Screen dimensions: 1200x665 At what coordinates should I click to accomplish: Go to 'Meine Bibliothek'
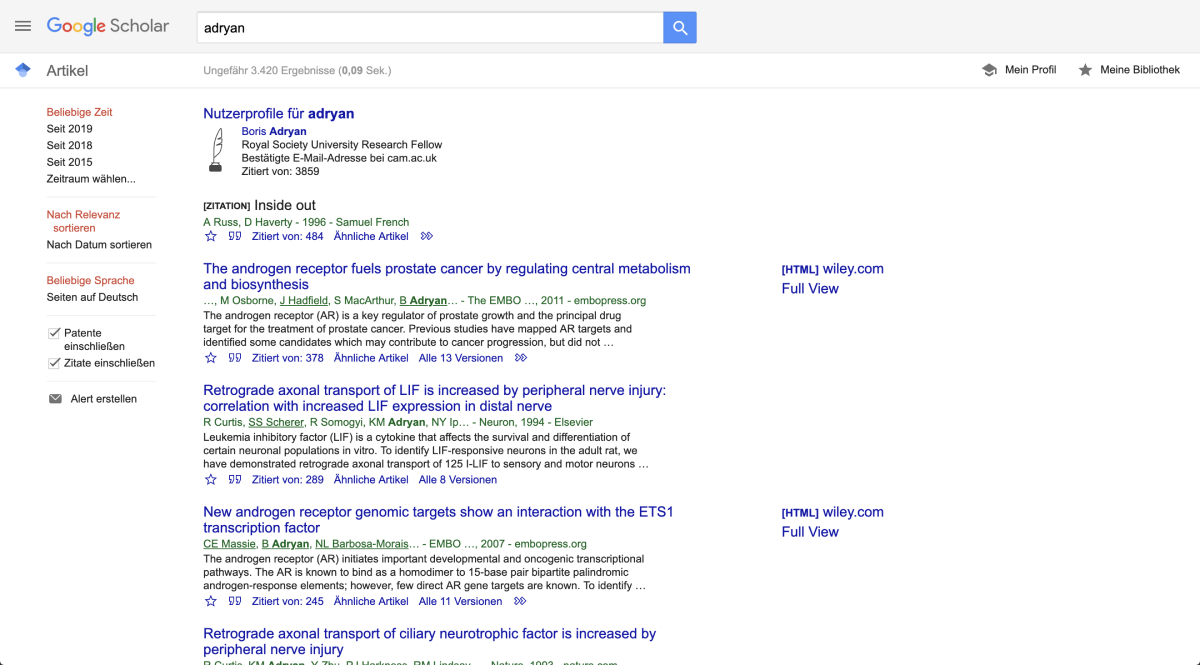pos(1129,70)
